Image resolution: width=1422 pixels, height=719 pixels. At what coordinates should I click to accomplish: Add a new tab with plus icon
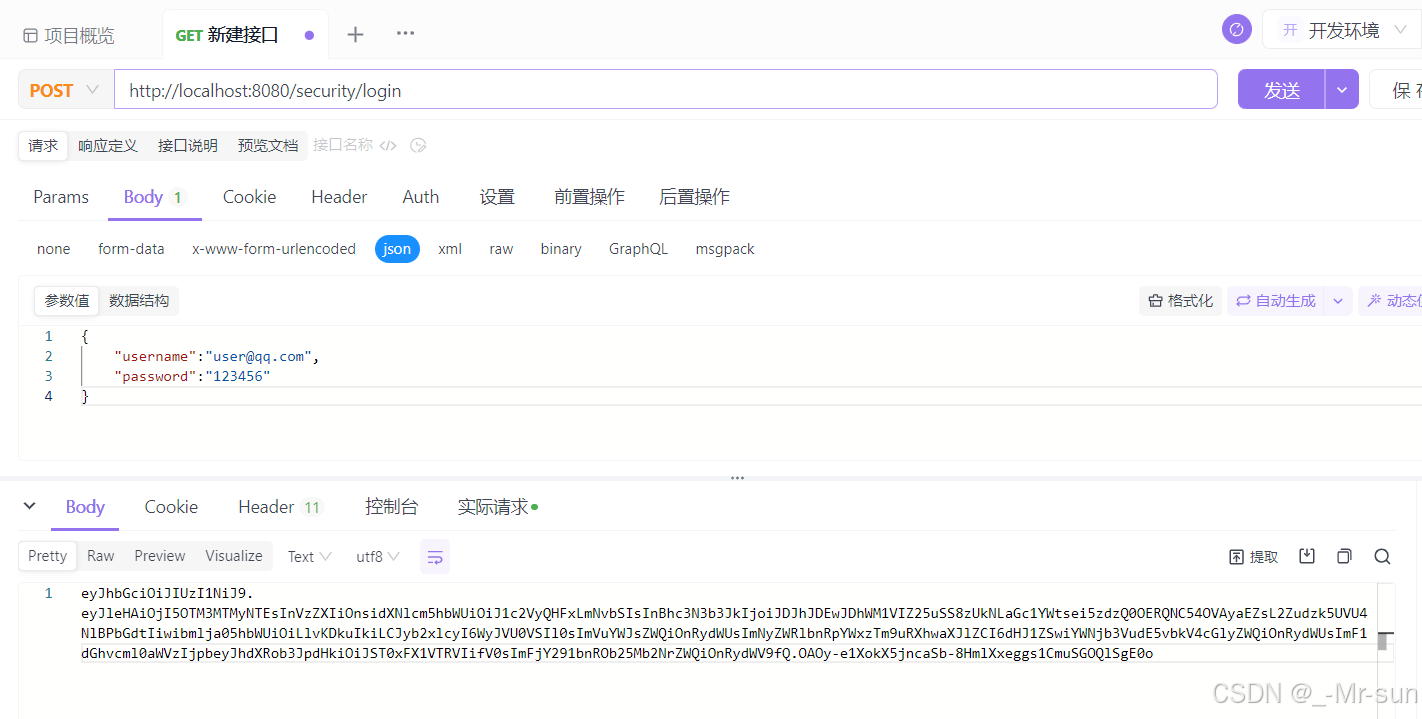pos(355,35)
